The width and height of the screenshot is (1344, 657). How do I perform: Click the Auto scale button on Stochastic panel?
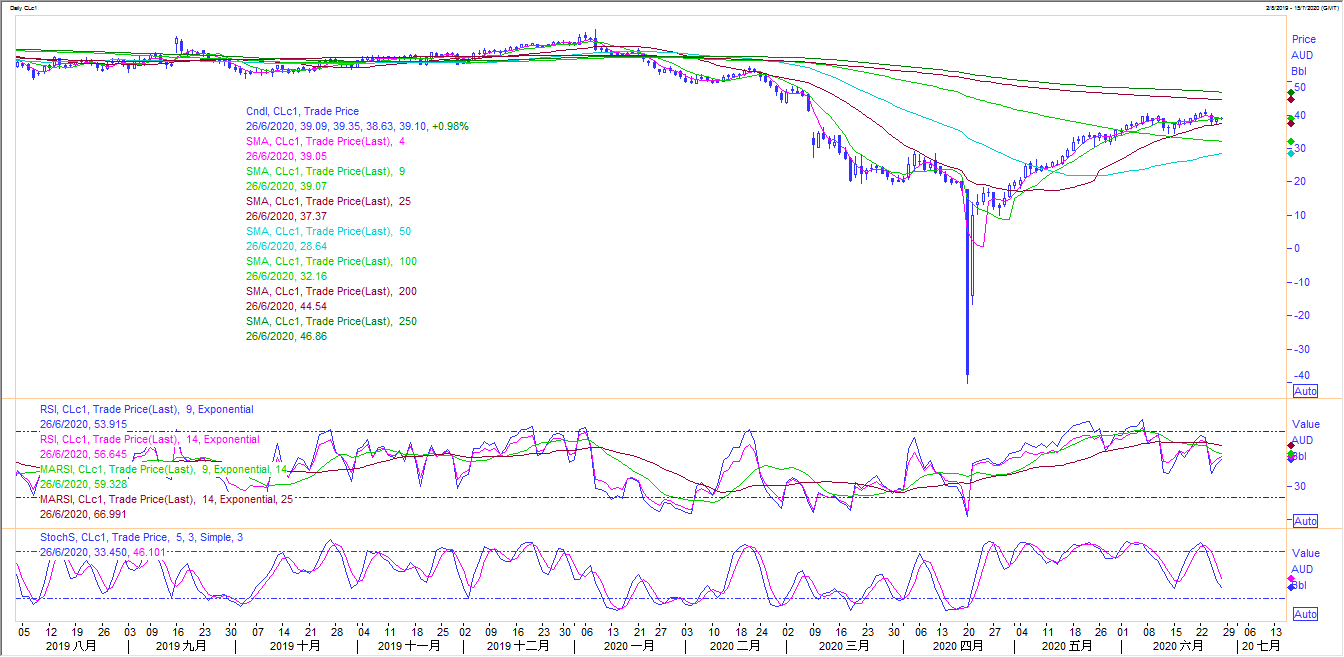(1305, 613)
